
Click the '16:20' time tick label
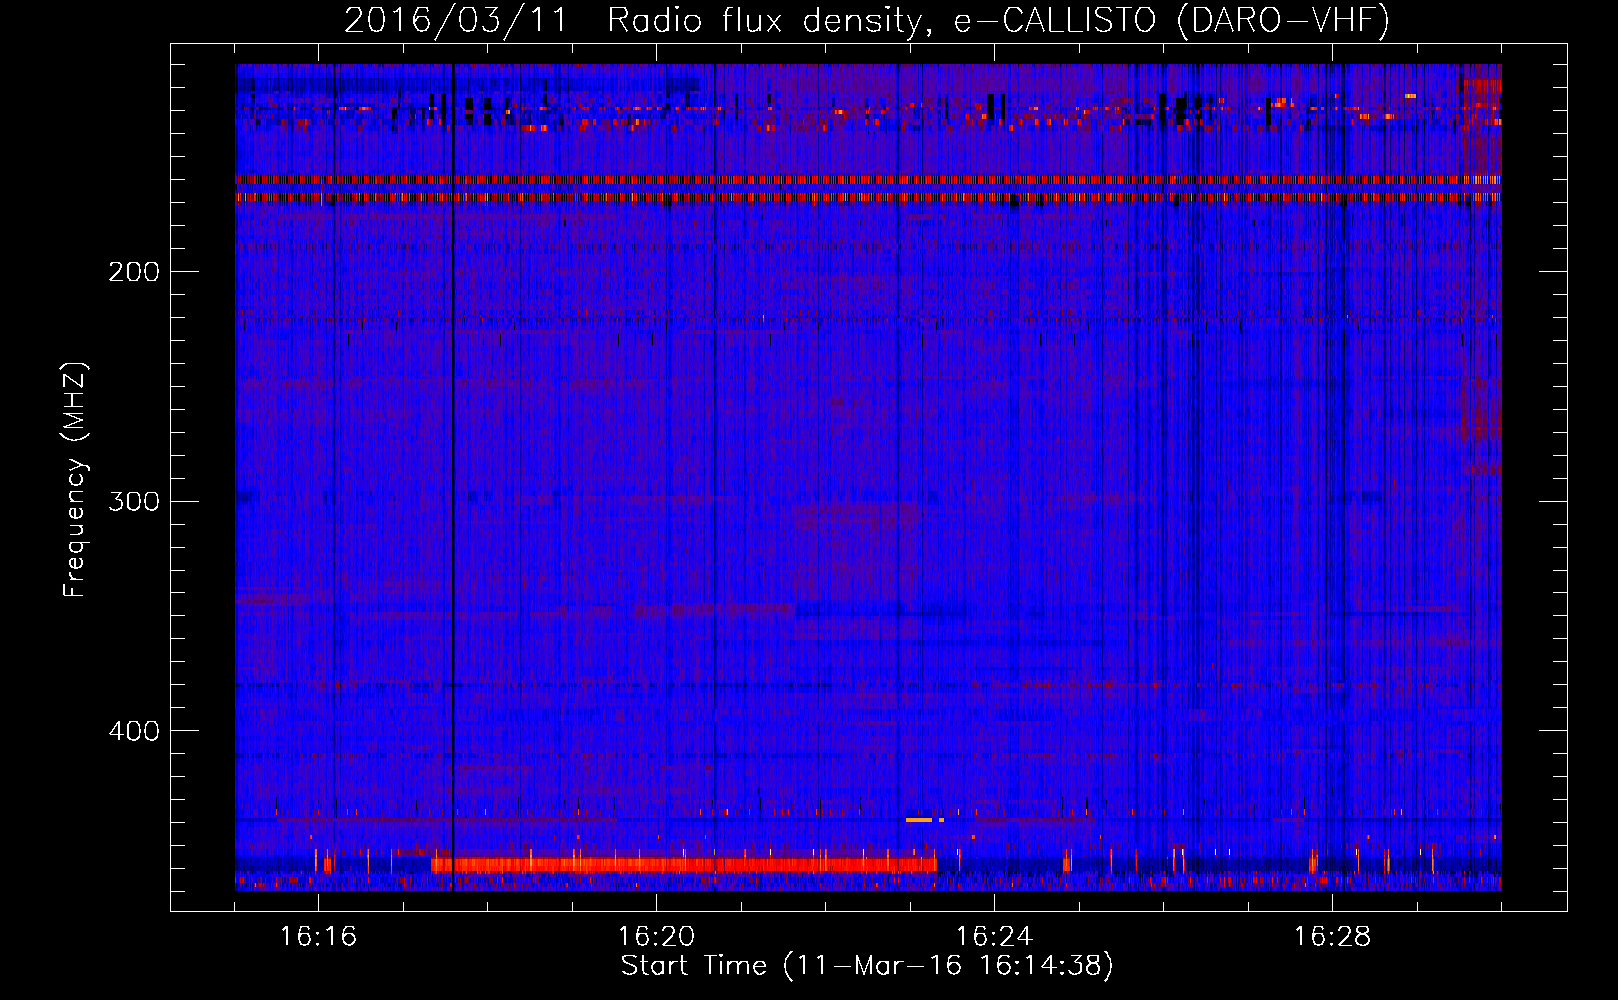click(656, 936)
